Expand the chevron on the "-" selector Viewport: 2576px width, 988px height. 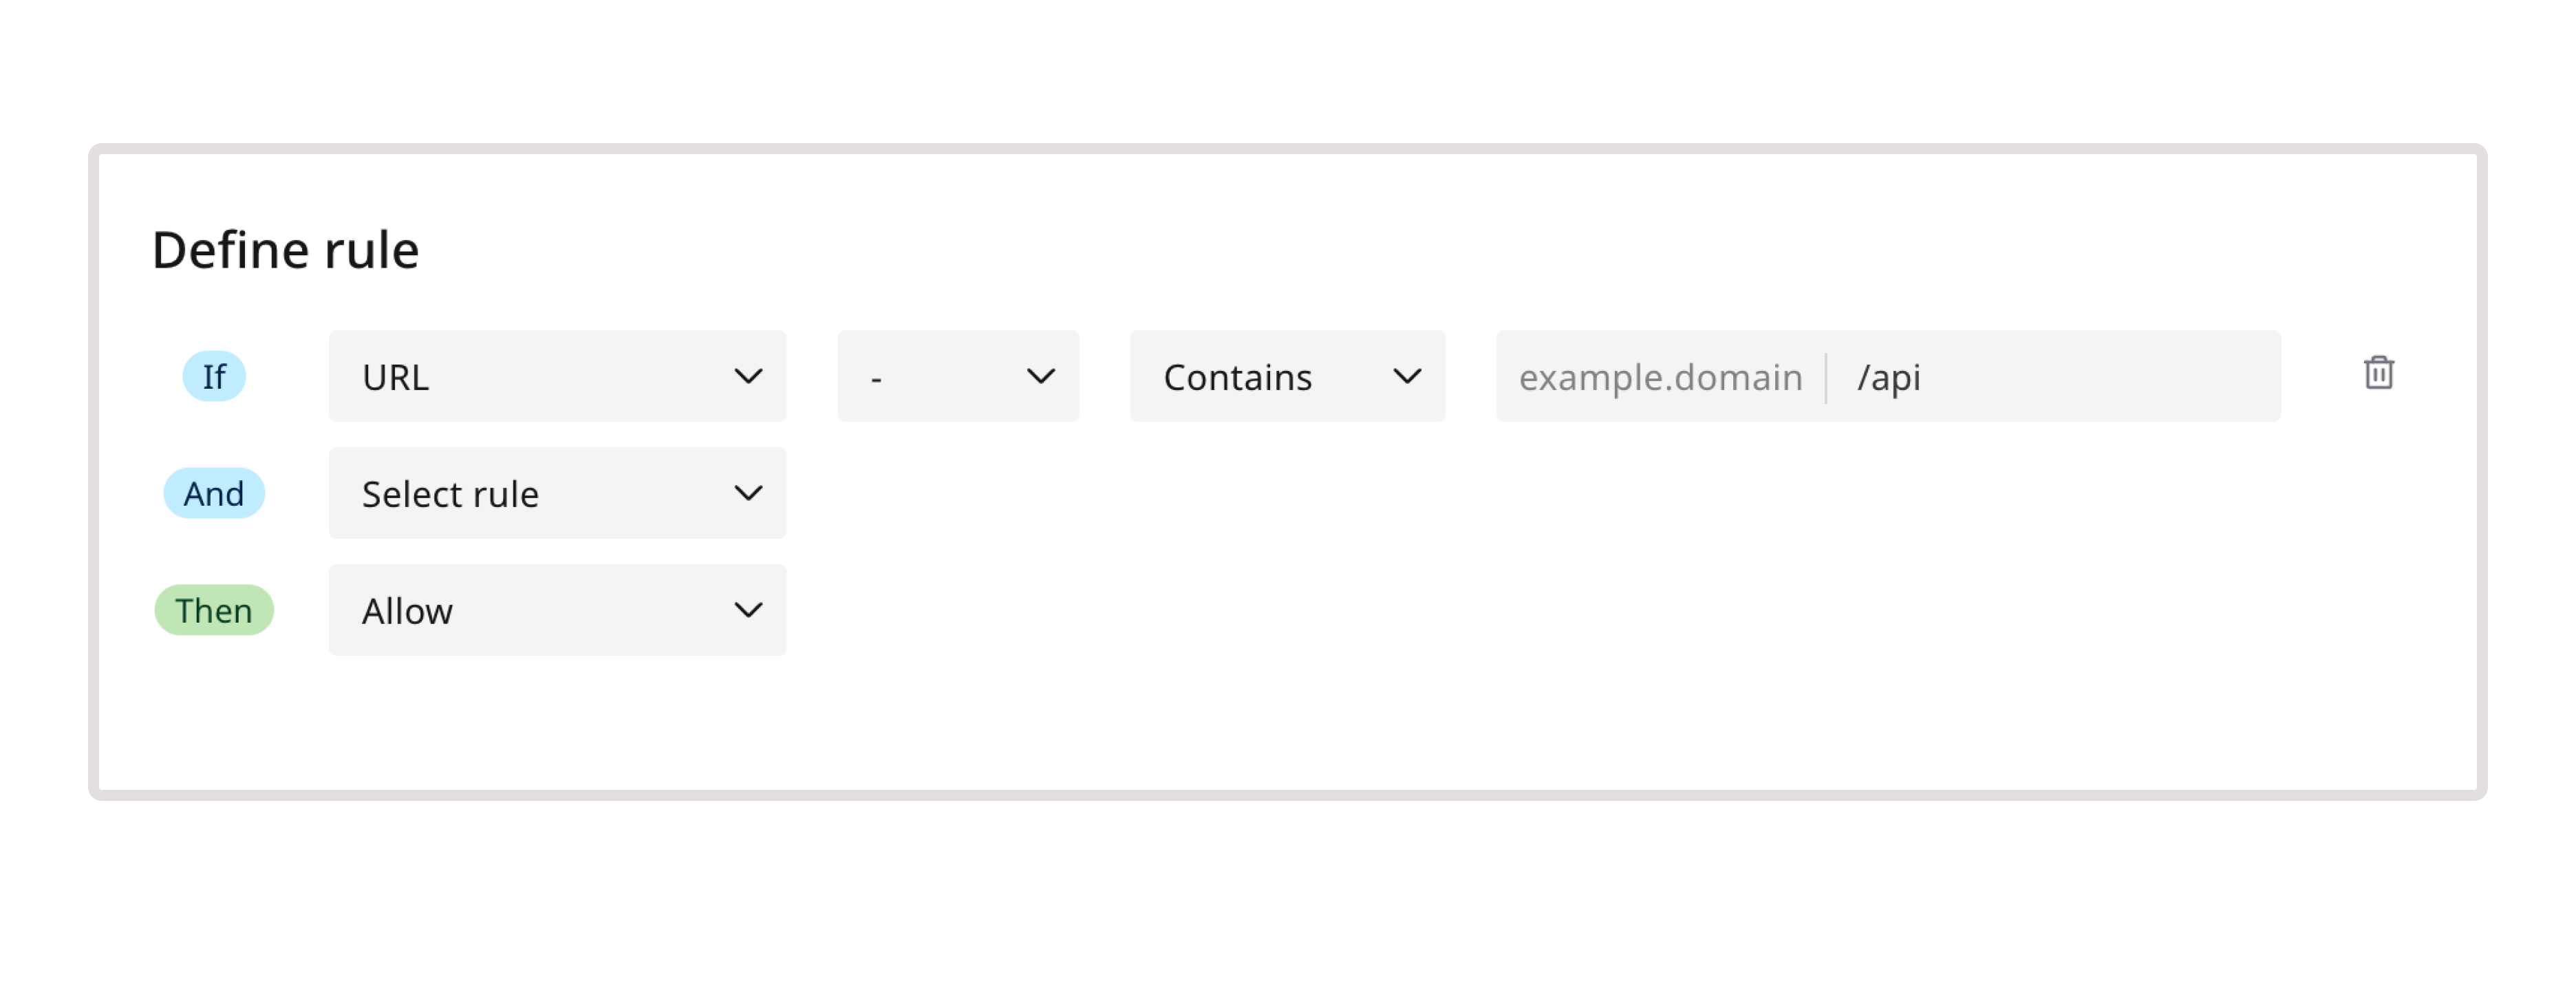tap(1040, 376)
